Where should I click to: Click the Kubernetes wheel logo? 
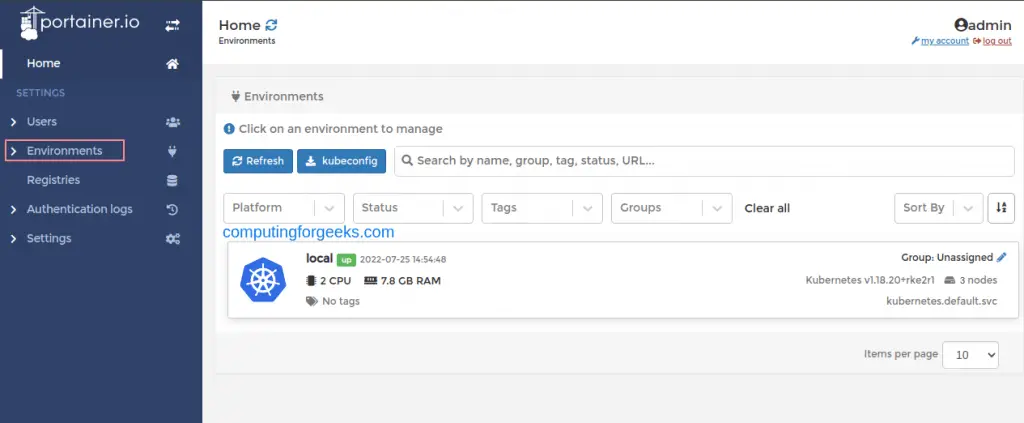pos(263,280)
